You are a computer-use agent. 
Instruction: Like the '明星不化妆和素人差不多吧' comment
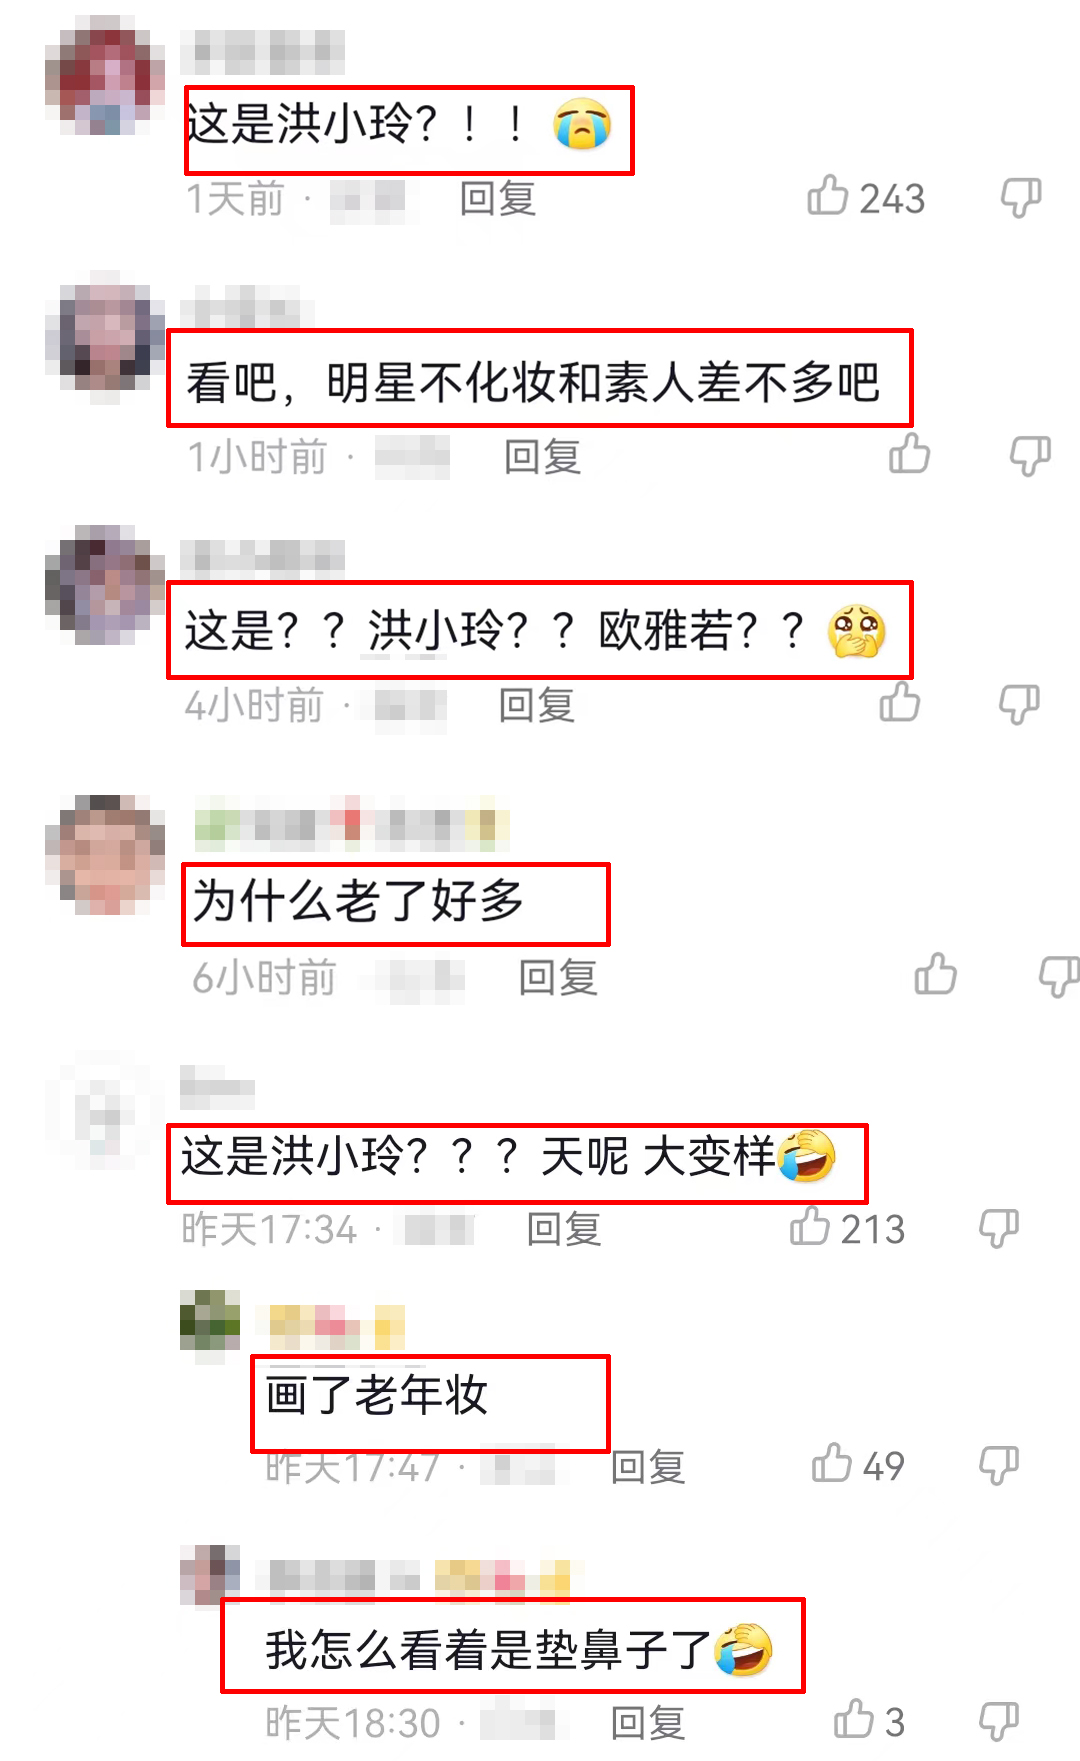909,453
